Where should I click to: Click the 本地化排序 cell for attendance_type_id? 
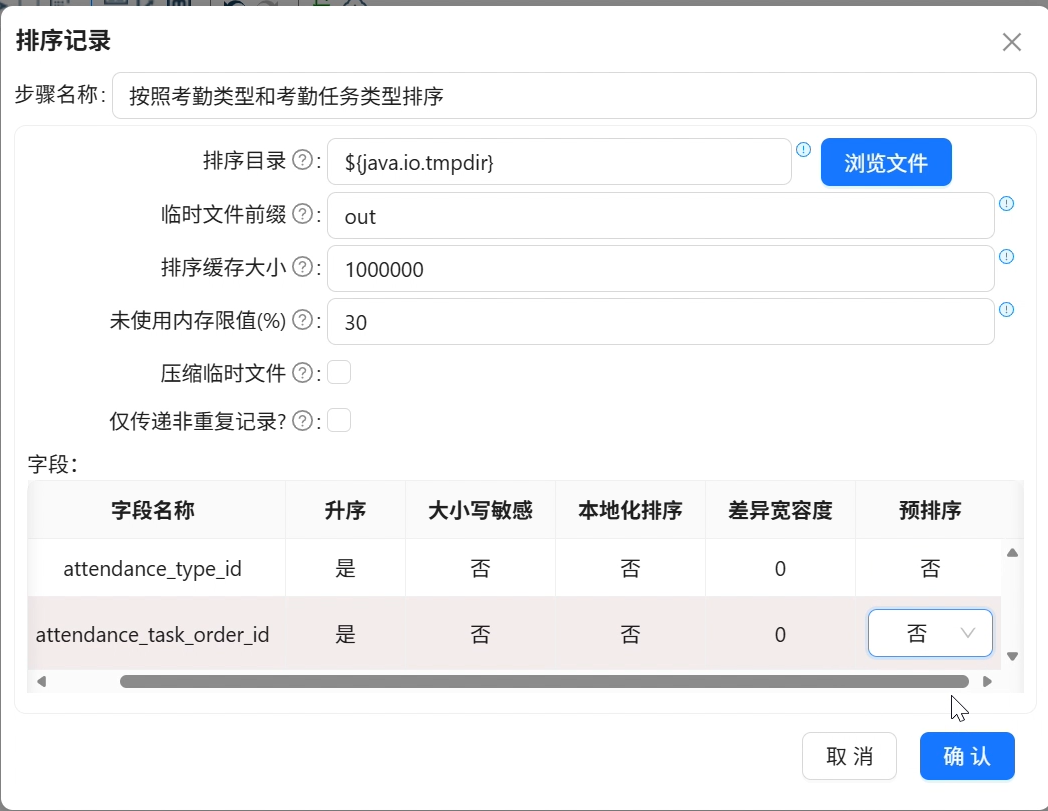tap(630, 568)
